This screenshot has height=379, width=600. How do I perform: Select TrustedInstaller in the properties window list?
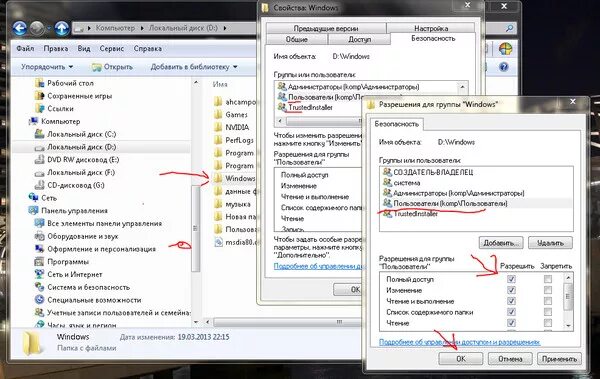pyautogui.click(x=310, y=108)
